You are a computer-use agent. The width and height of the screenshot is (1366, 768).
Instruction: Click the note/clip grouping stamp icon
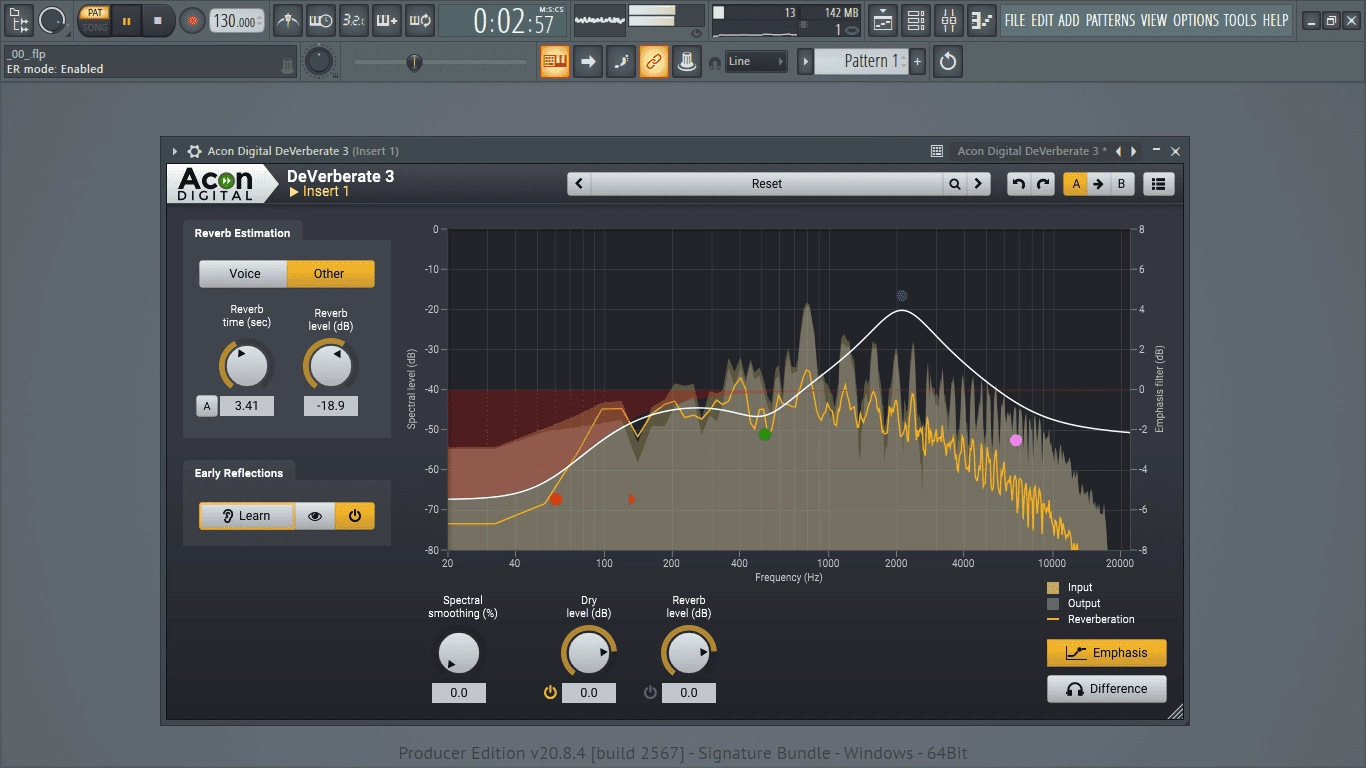click(x=686, y=62)
